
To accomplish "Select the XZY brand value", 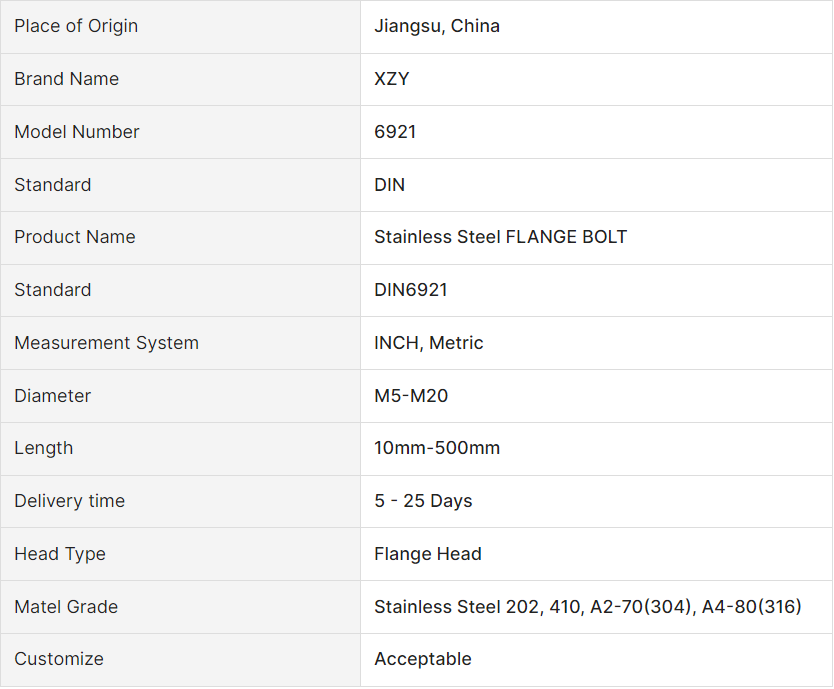I will point(392,79).
